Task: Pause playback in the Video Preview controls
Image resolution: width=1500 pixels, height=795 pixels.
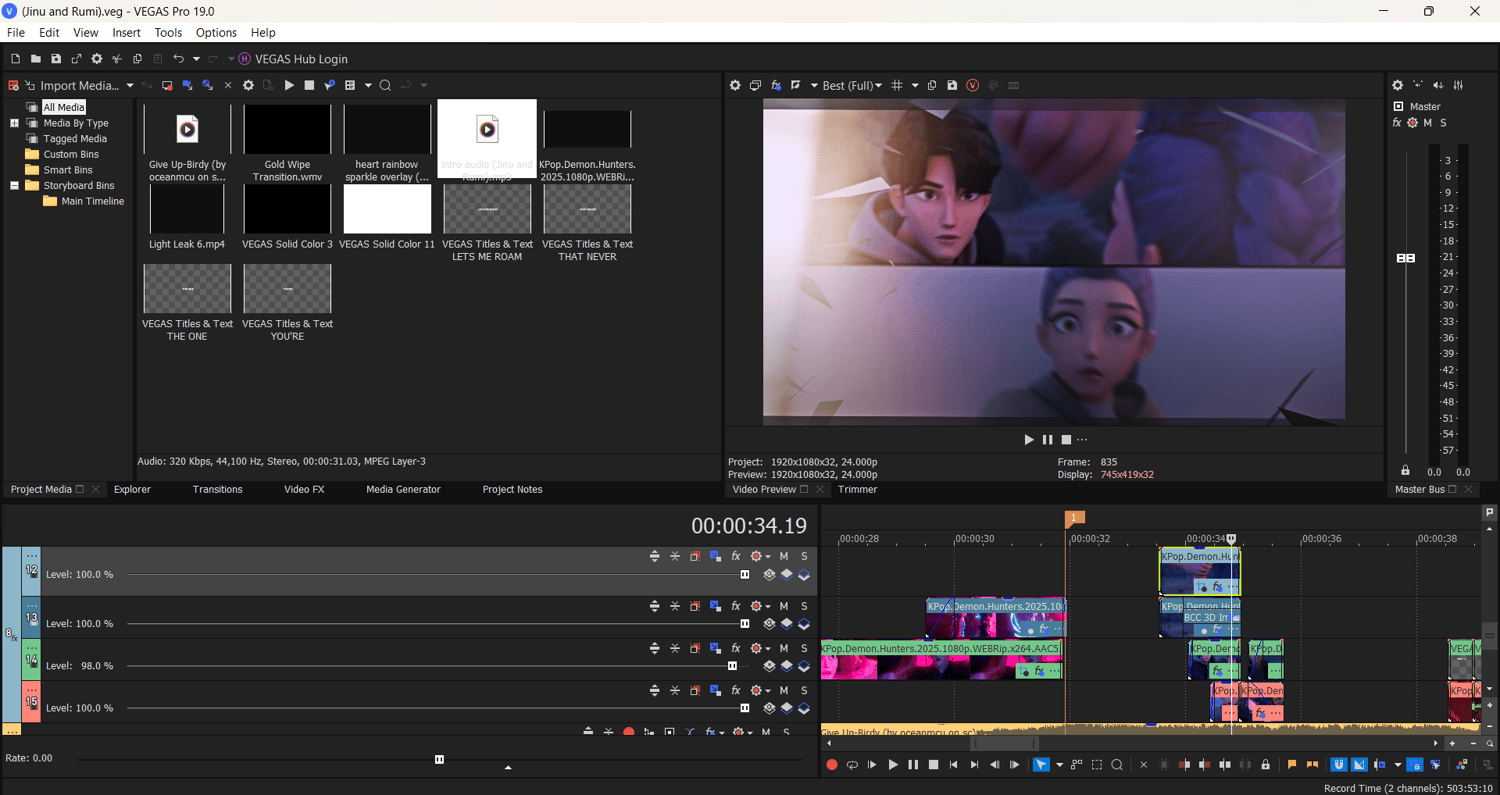Action: [1048, 439]
